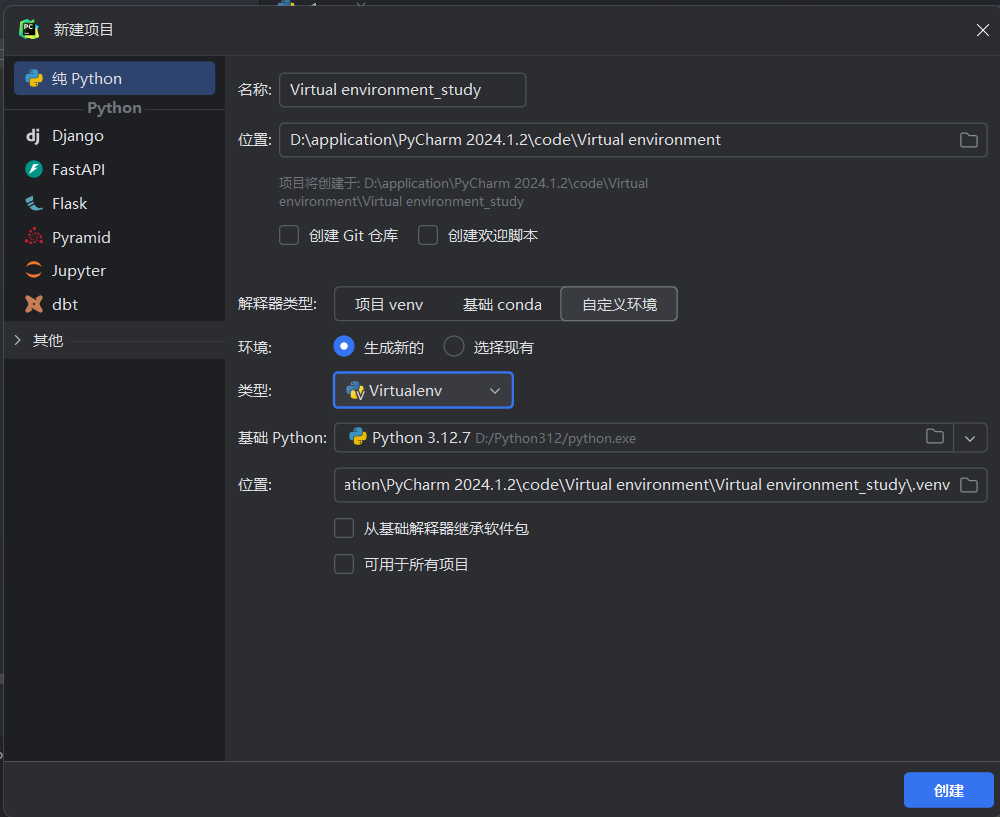Screen dimensions: 1000x817
Task: Select 纯 Python project type
Action: pyautogui.click(x=115, y=78)
